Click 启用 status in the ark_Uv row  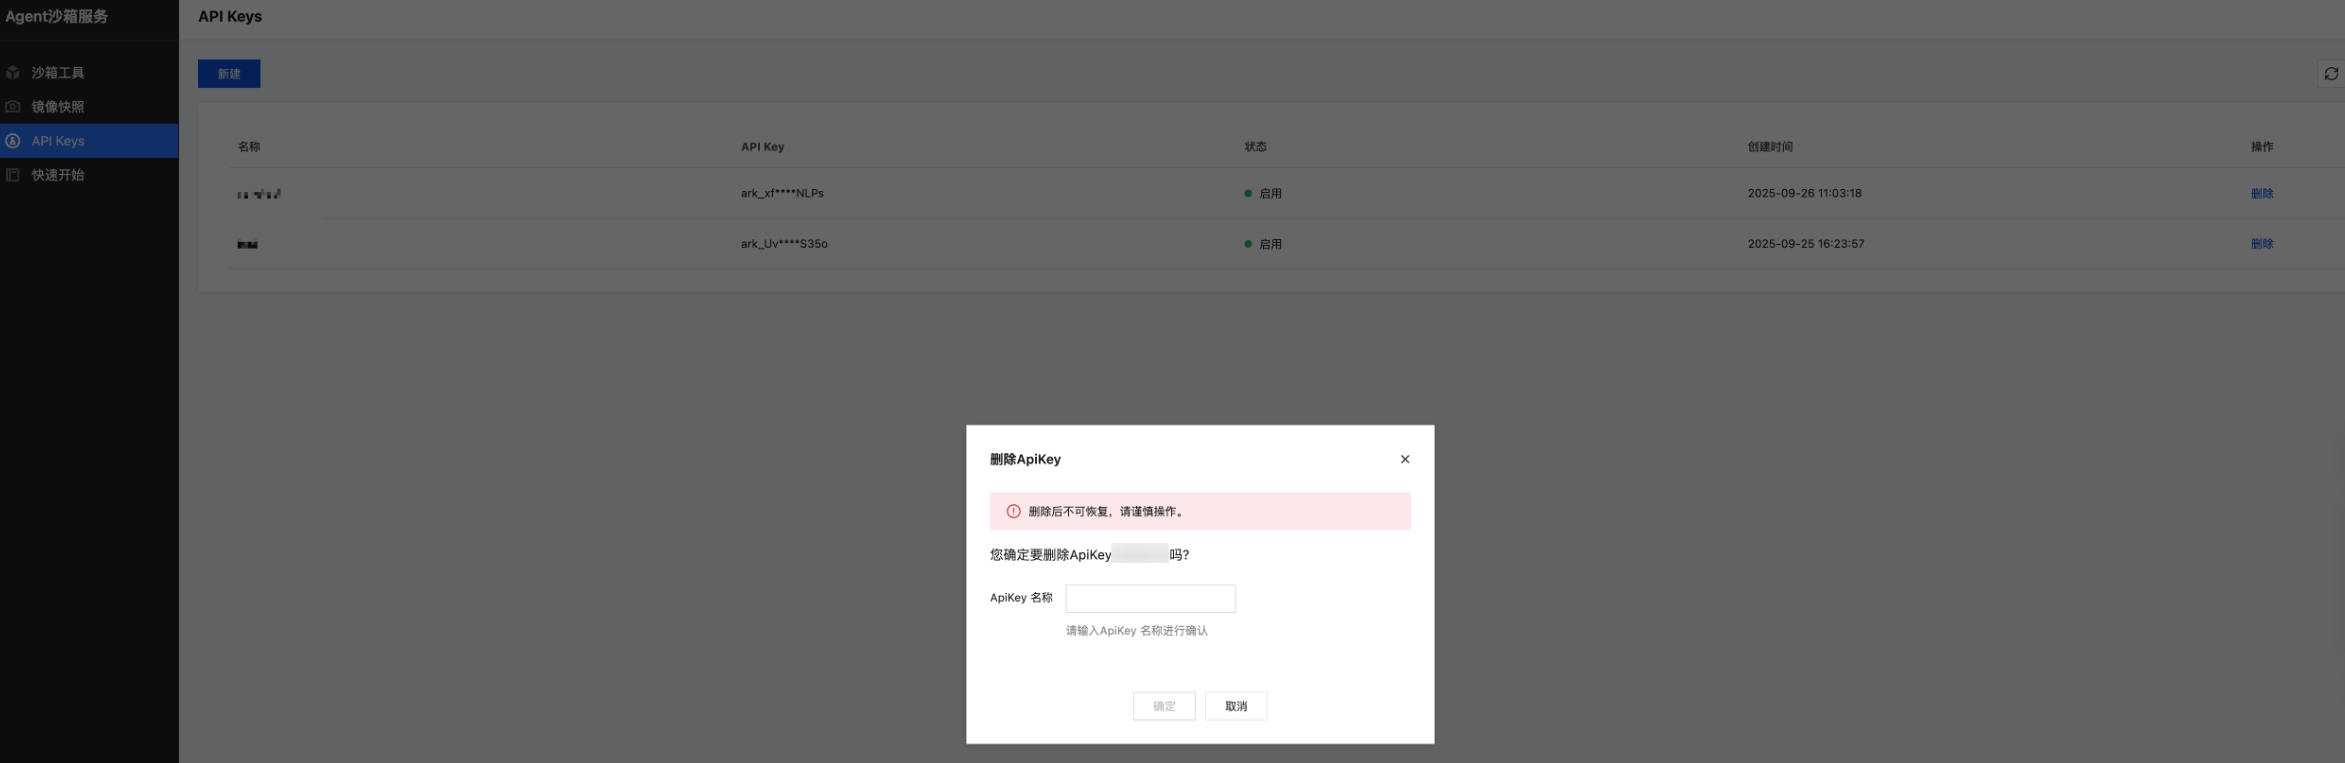click(1270, 244)
